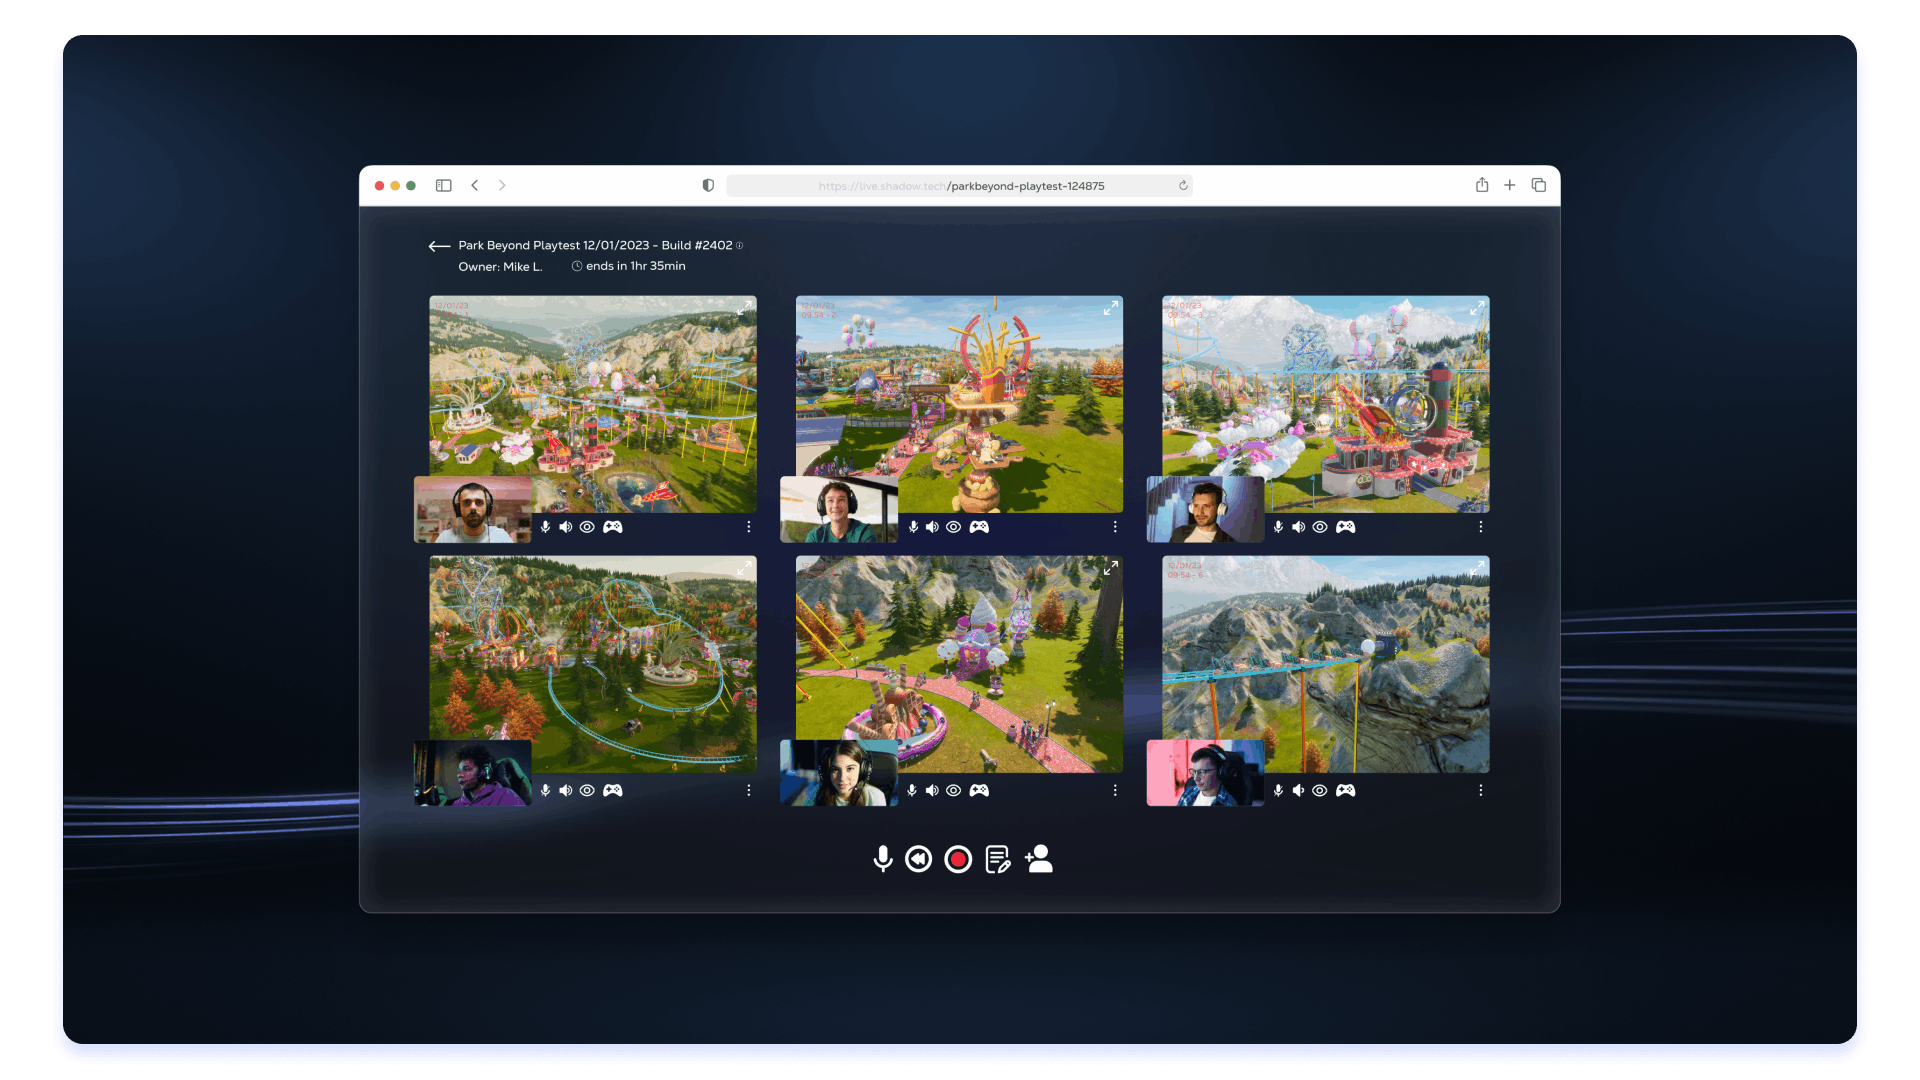Open the three-dot menu of french fries ride stream
The height and width of the screenshot is (1080, 1920).
(1115, 527)
